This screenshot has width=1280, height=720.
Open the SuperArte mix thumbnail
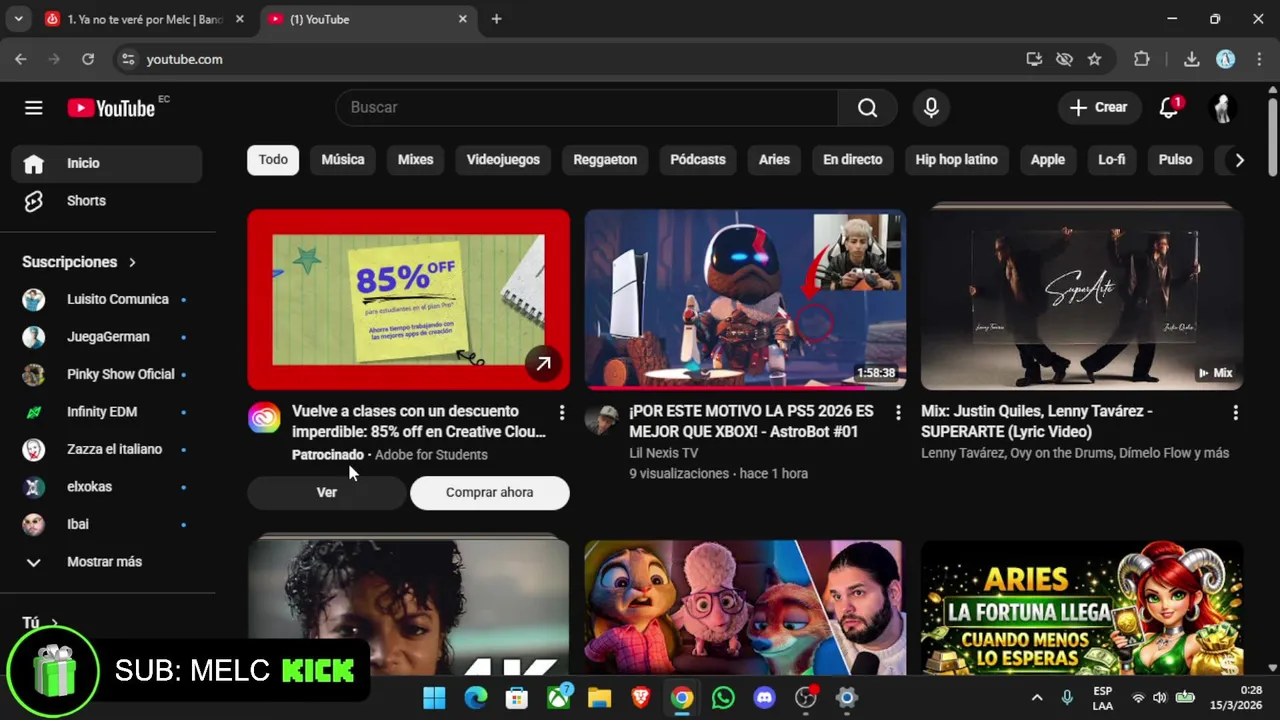(x=1082, y=299)
